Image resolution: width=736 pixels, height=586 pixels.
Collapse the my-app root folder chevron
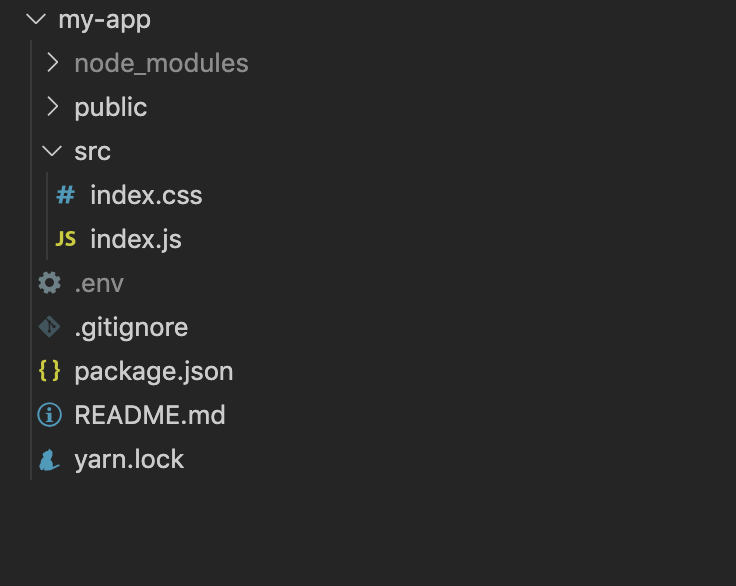[36, 19]
